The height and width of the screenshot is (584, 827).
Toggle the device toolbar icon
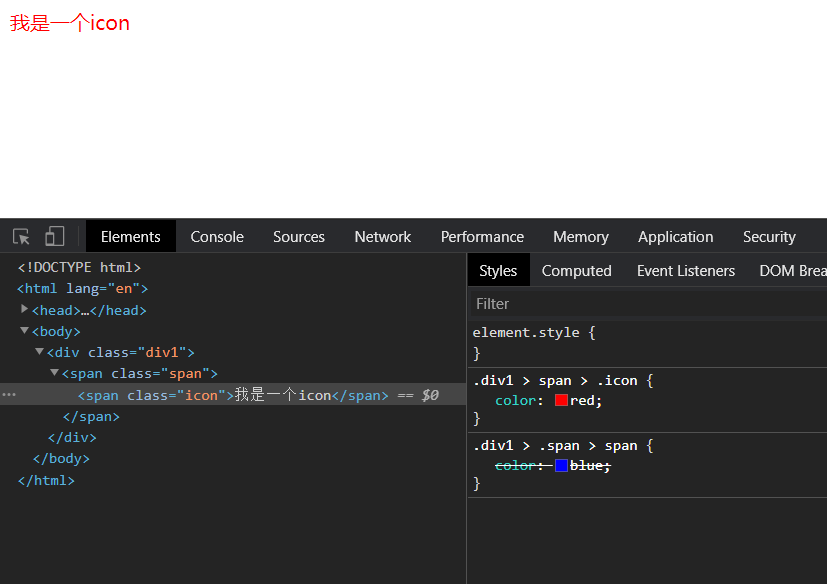pyautogui.click(x=54, y=237)
